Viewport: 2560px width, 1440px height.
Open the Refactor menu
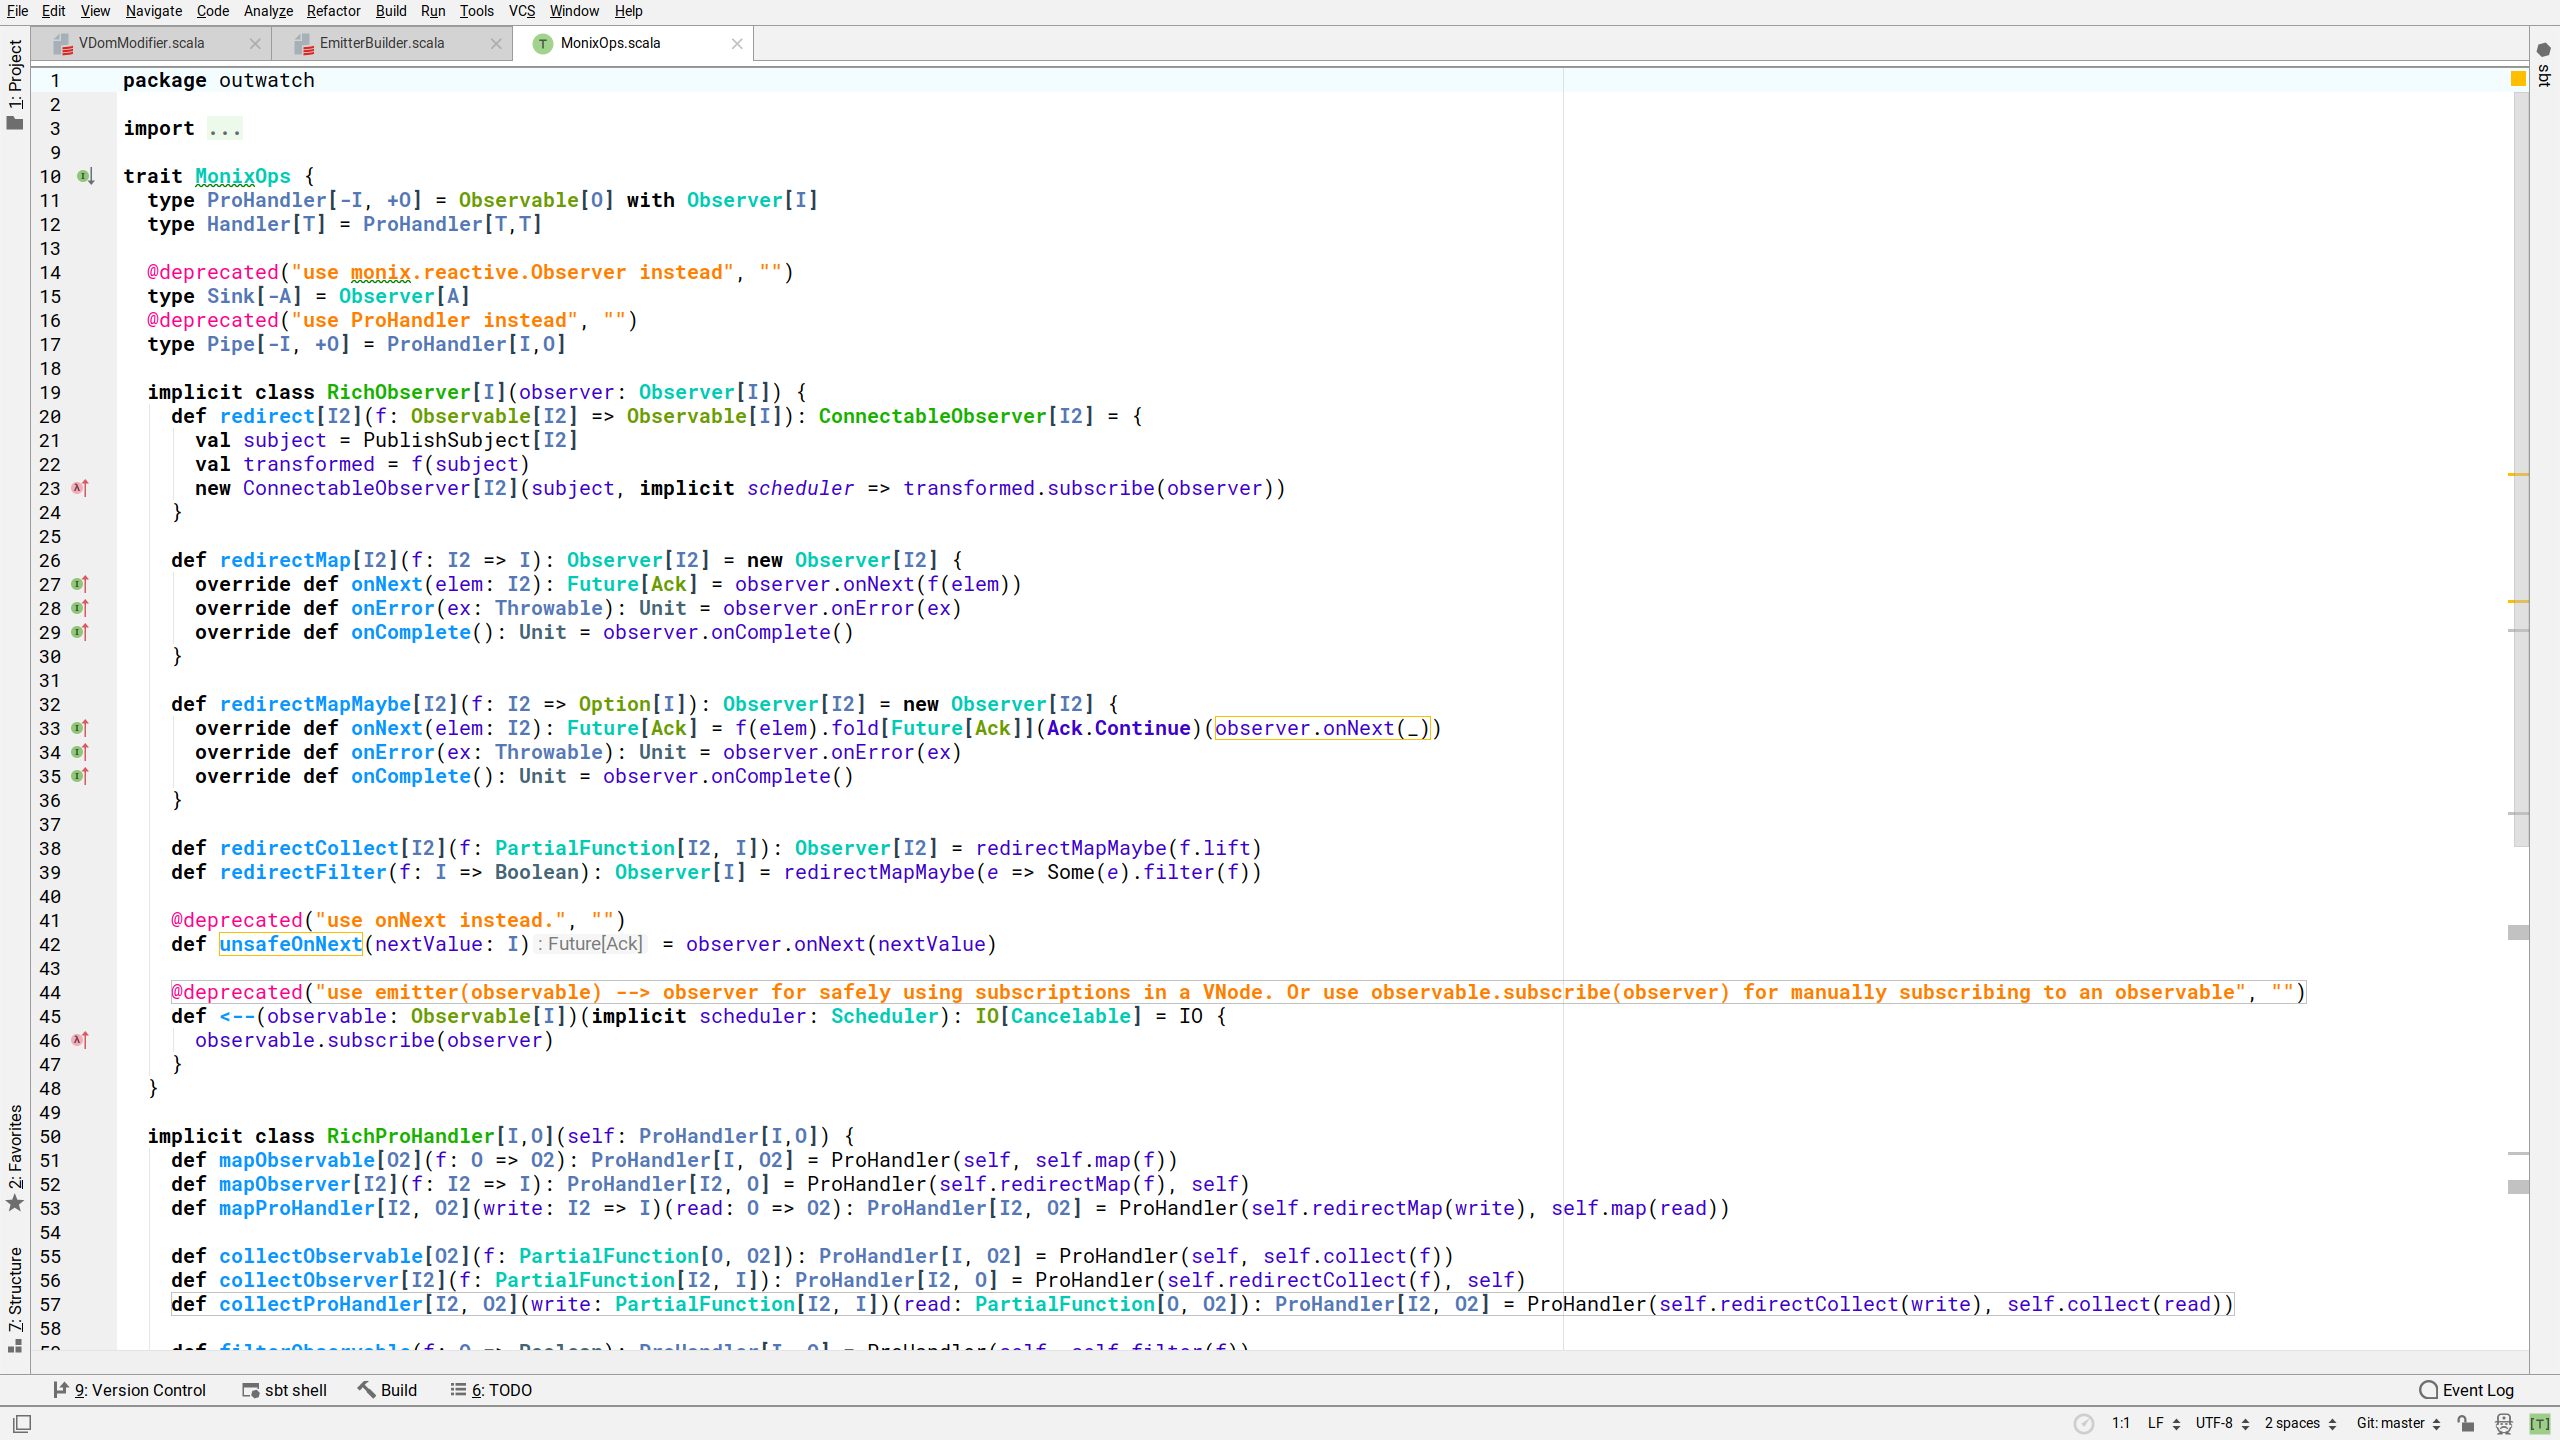pyautogui.click(x=333, y=11)
